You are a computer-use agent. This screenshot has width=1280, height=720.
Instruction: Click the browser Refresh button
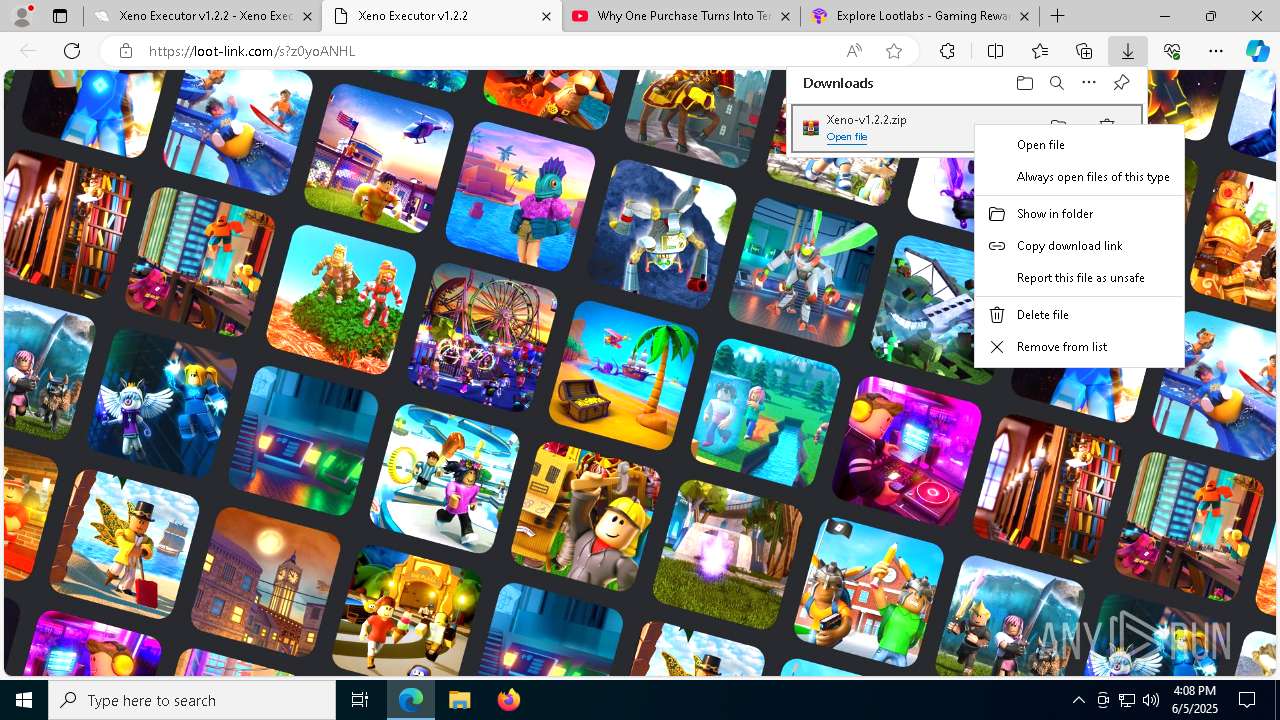[72, 51]
